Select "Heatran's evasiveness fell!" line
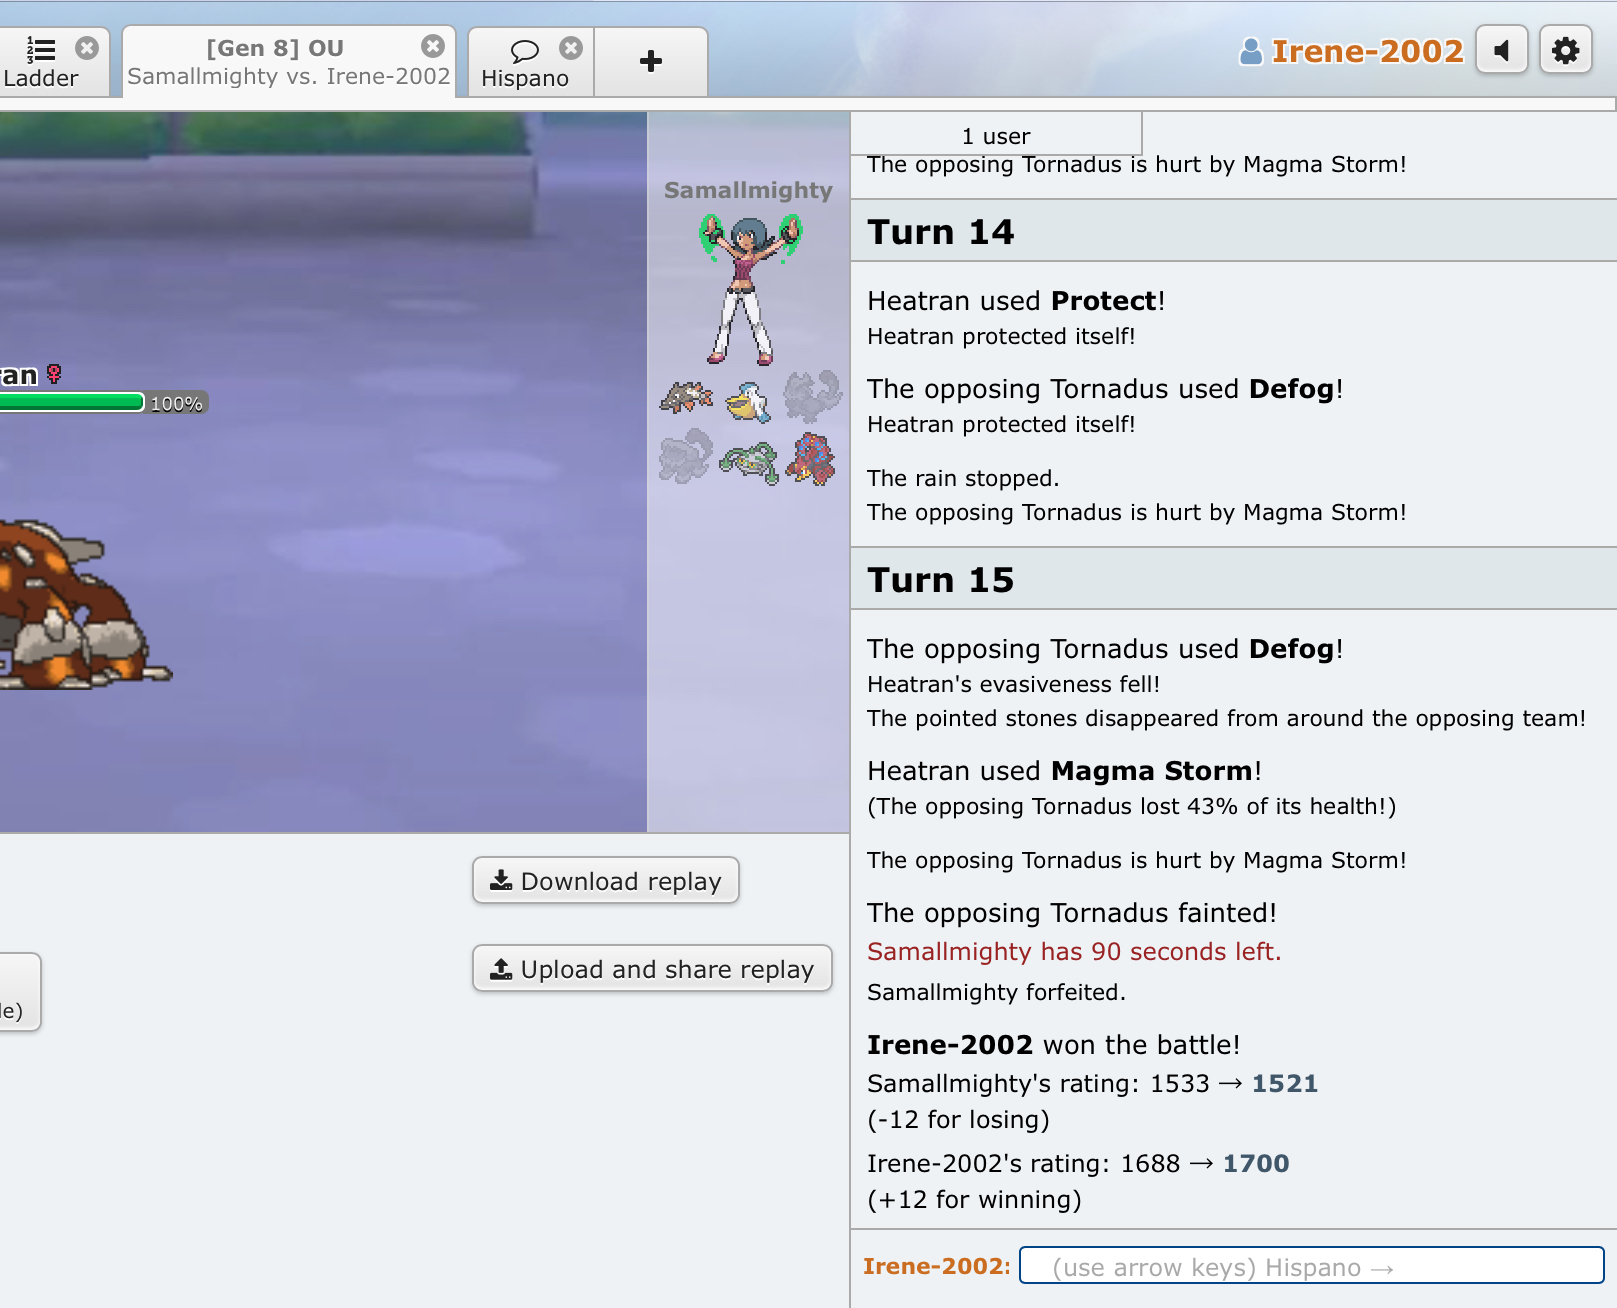 click(x=1014, y=684)
